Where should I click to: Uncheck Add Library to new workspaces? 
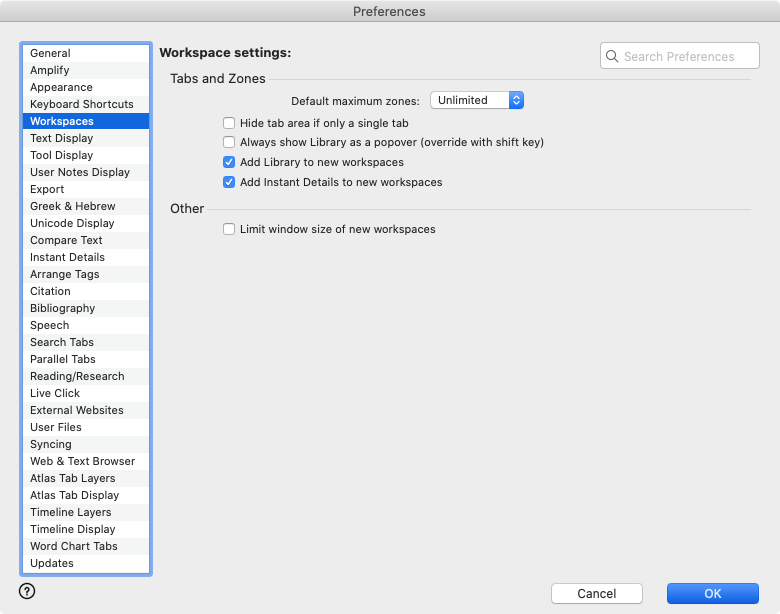point(229,162)
